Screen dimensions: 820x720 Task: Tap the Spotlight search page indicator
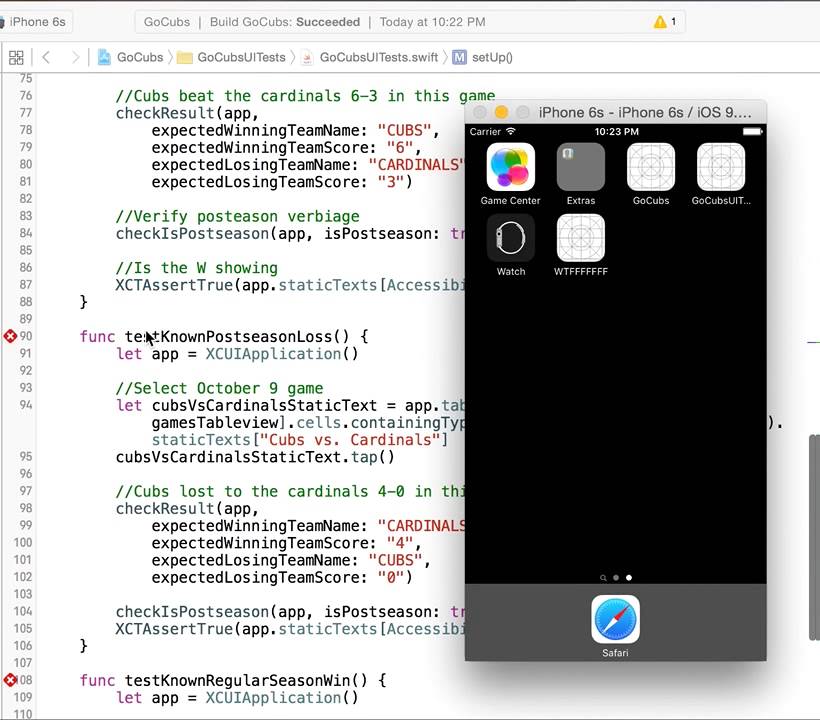click(603, 578)
